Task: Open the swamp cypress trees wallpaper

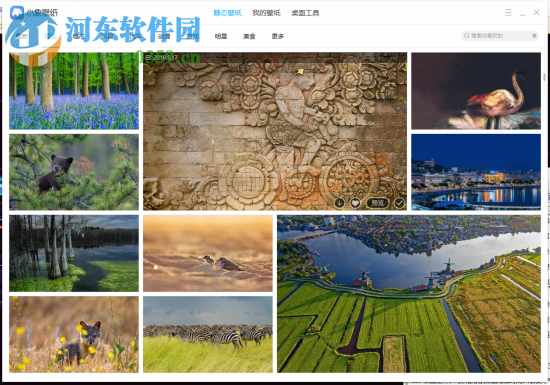Action: click(74, 253)
